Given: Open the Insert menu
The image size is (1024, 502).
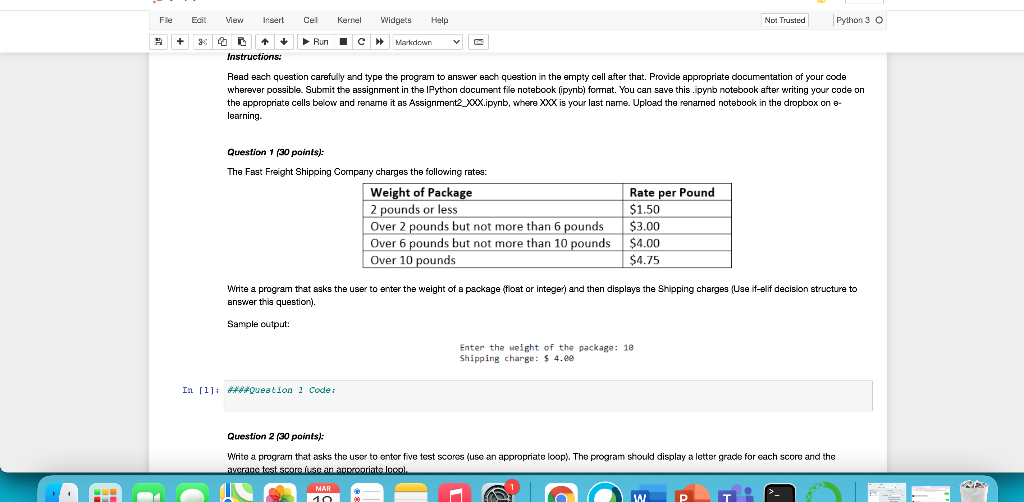Looking at the screenshot, I should coord(273,20).
